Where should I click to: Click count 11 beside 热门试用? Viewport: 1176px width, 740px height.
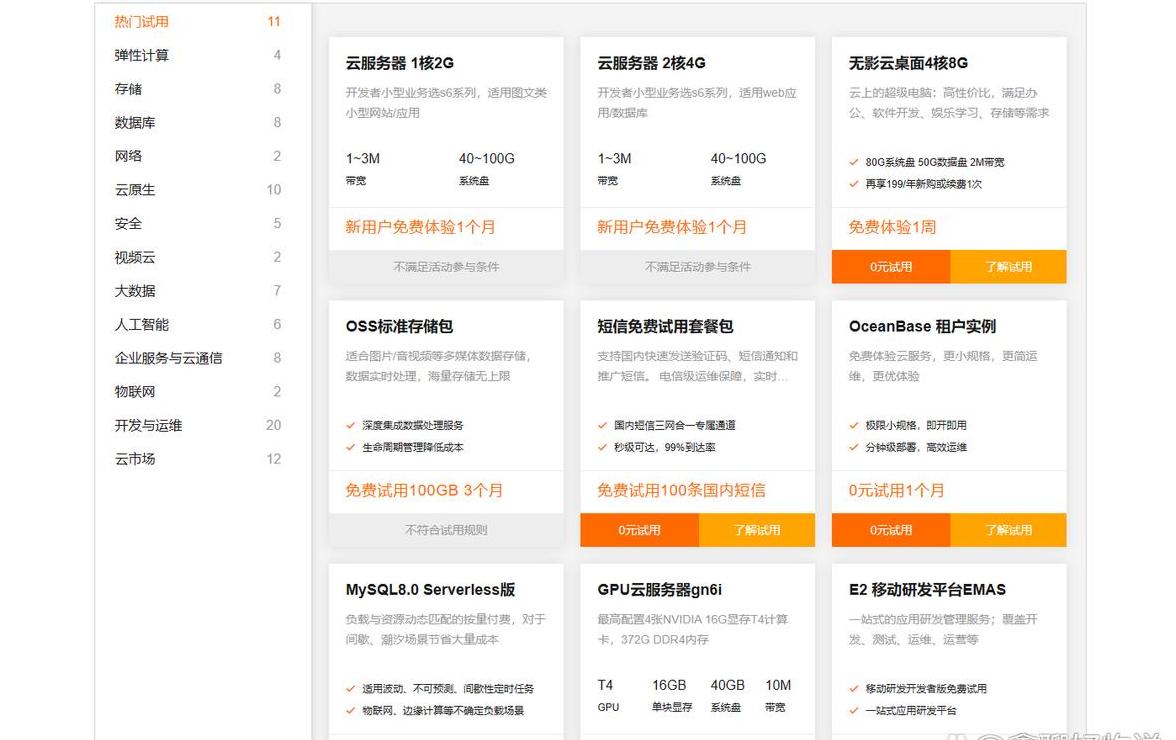pyautogui.click(x=274, y=22)
